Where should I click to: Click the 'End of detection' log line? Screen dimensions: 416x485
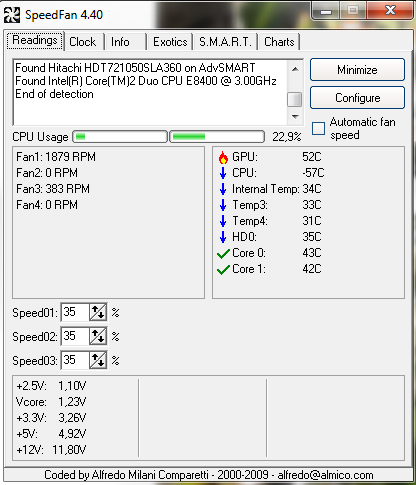(54, 94)
